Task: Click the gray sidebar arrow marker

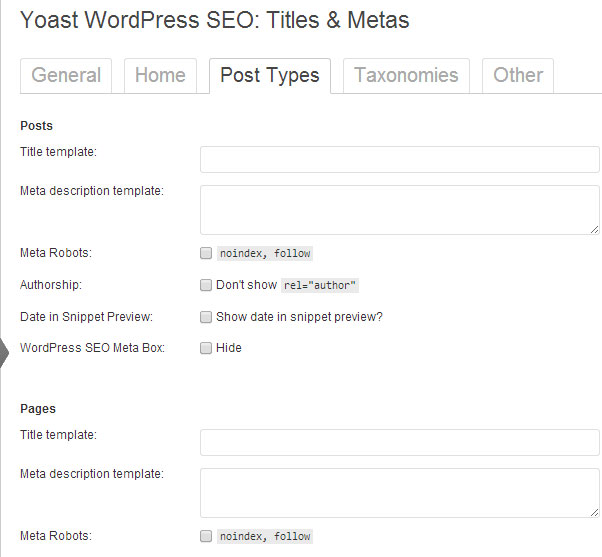Action: (4, 352)
